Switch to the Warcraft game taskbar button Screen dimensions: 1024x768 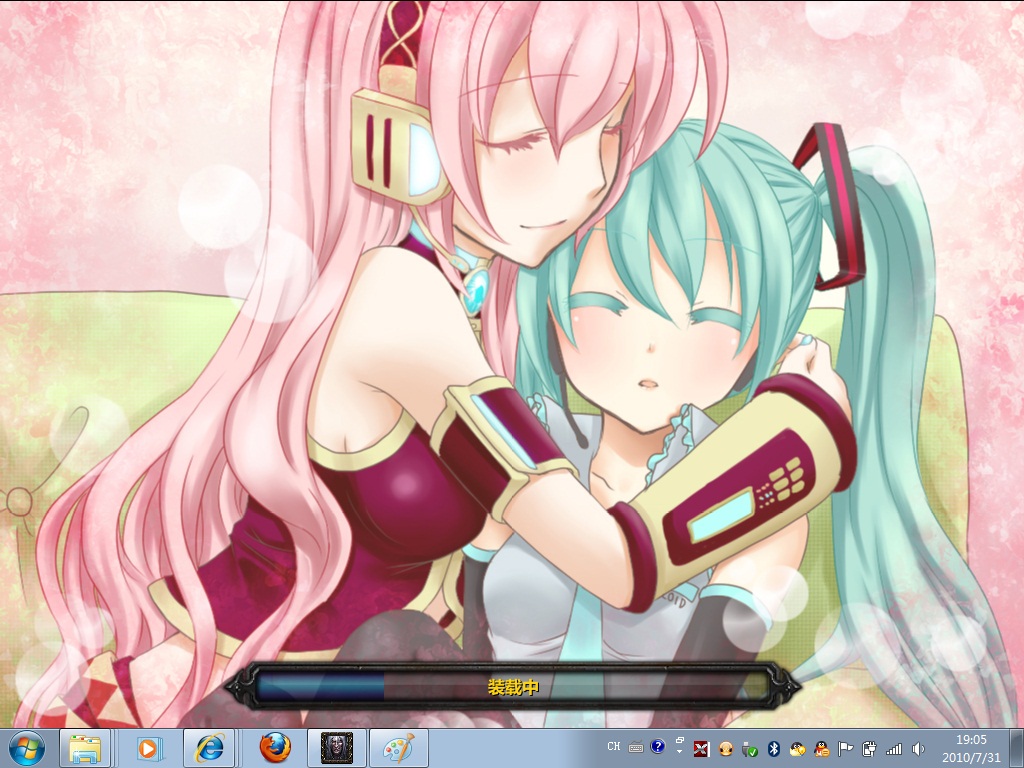click(x=337, y=748)
